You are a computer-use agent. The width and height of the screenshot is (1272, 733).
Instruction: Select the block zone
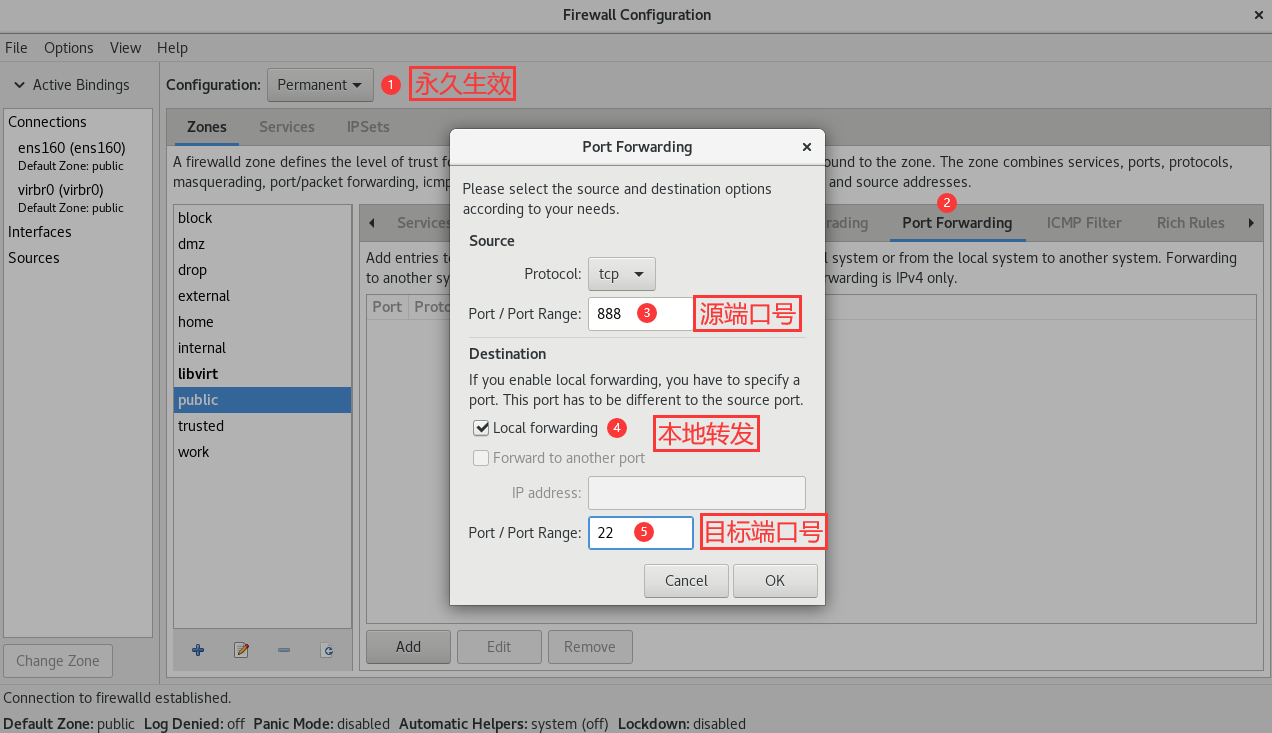262,218
